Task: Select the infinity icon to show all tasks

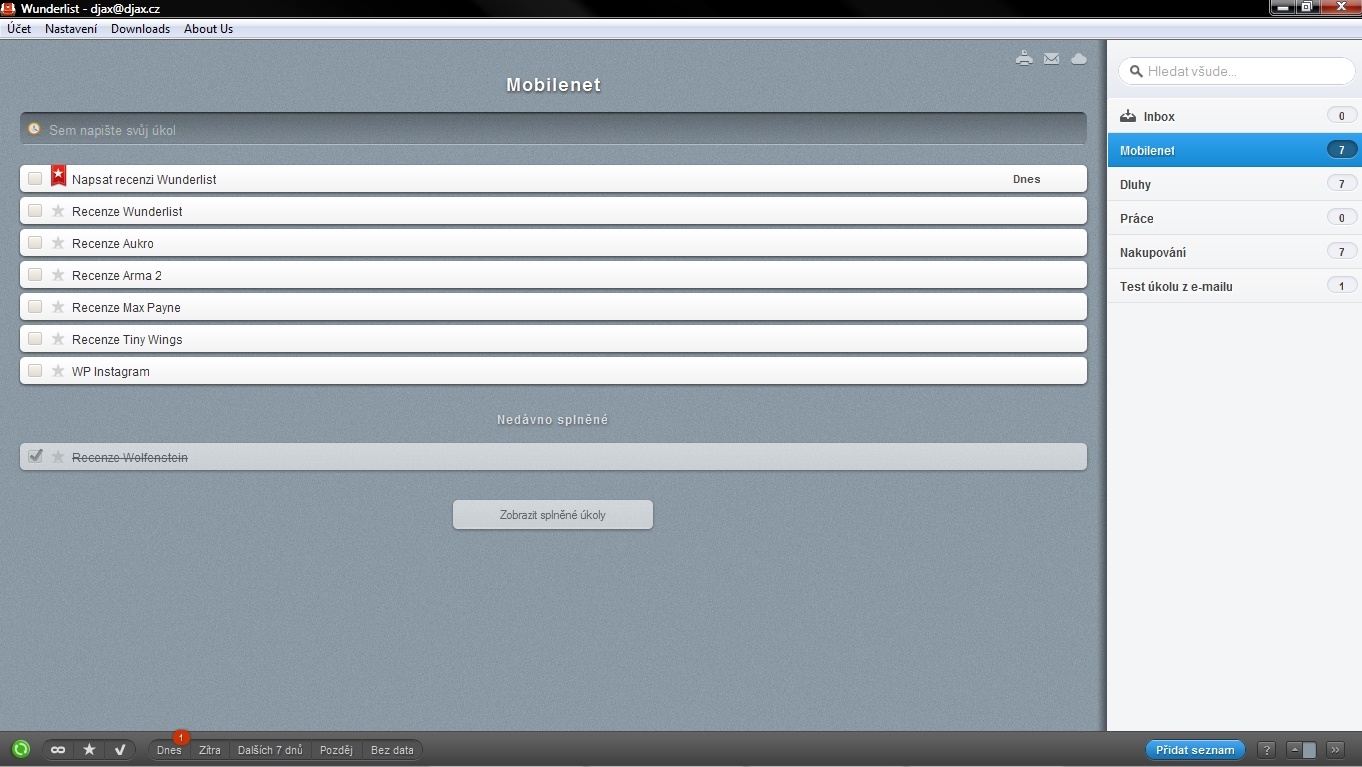Action: tap(57, 749)
